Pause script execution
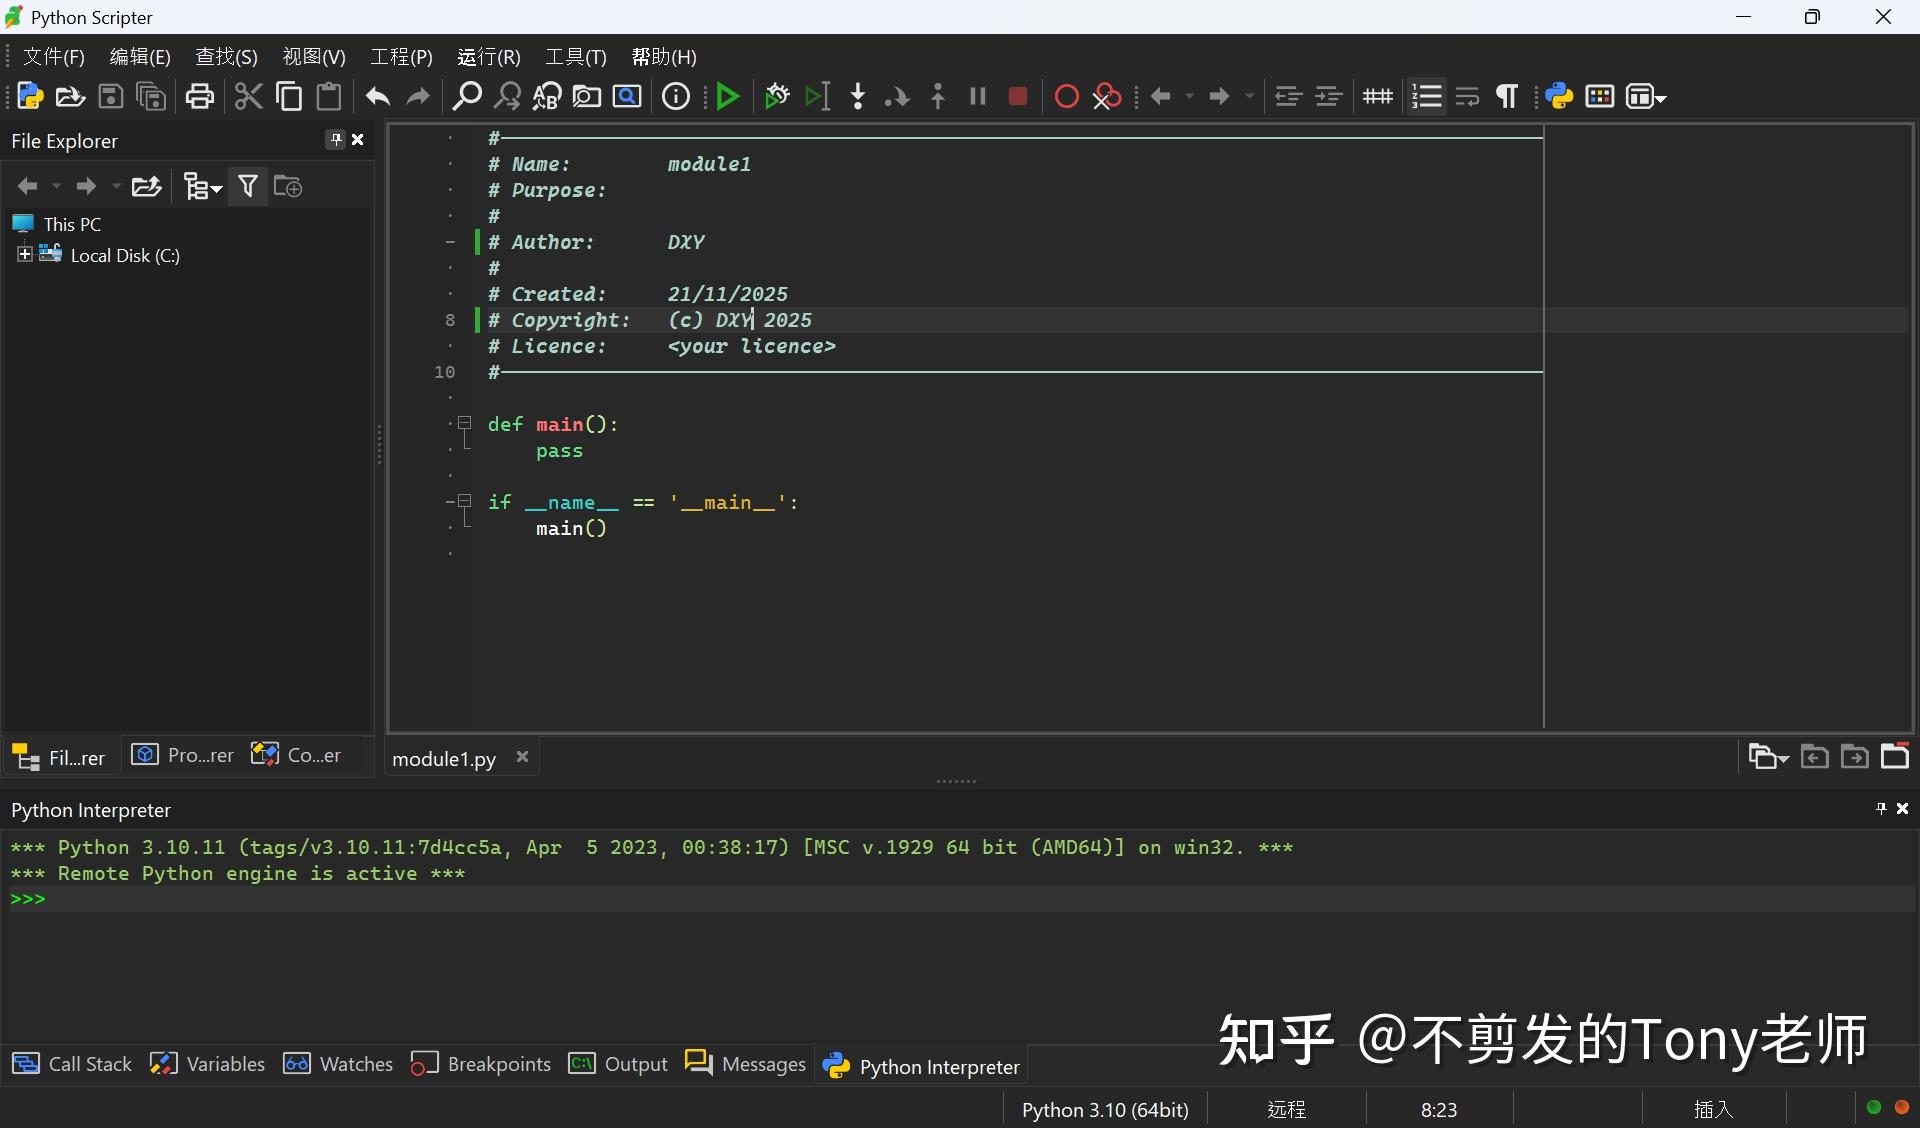The height and width of the screenshot is (1128, 1920). point(977,96)
